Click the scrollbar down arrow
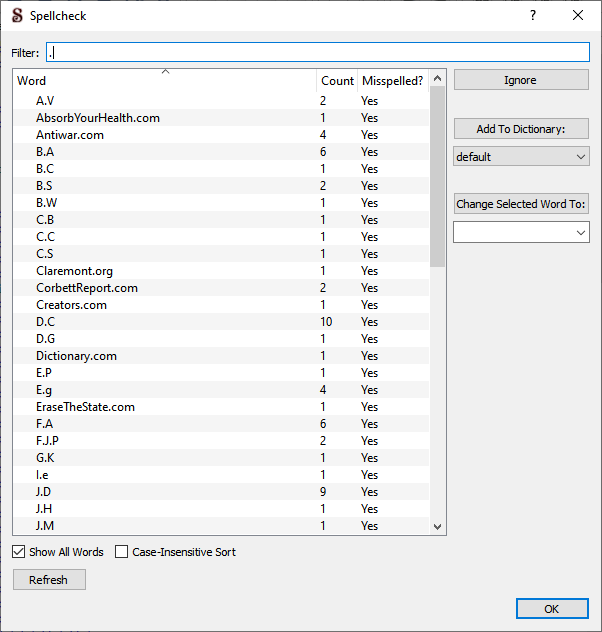602x632 pixels. point(437,527)
